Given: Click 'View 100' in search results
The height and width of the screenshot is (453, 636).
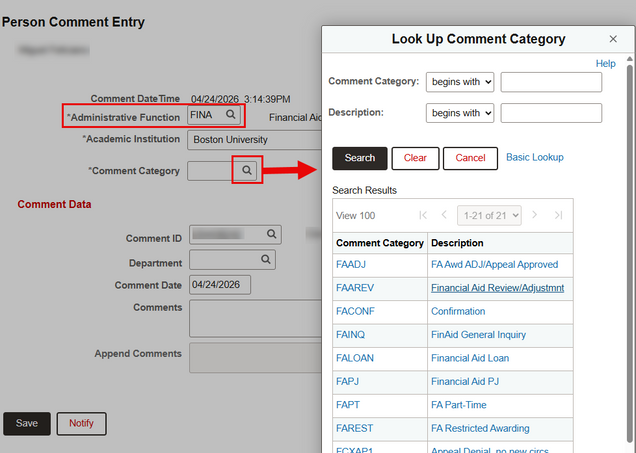Looking at the screenshot, I should coord(355,216).
